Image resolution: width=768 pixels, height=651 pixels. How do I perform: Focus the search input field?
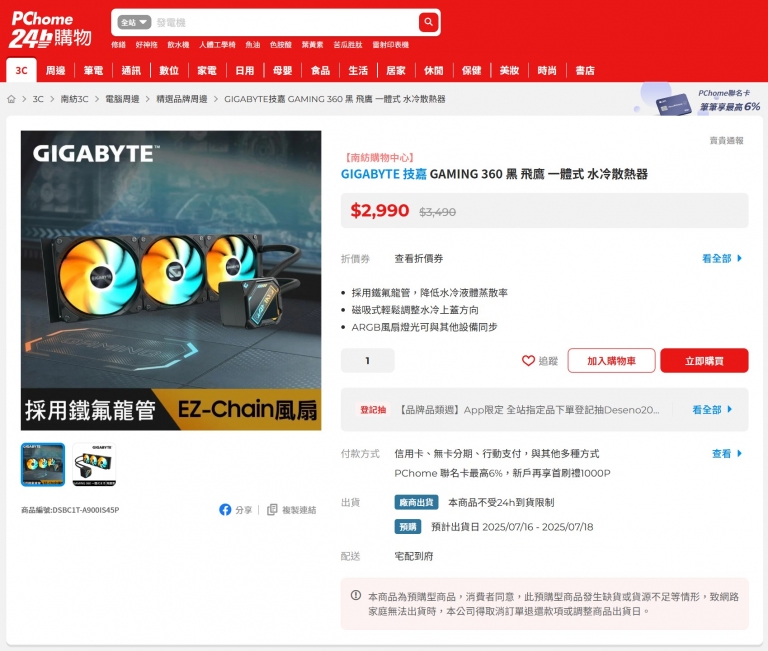click(x=284, y=23)
